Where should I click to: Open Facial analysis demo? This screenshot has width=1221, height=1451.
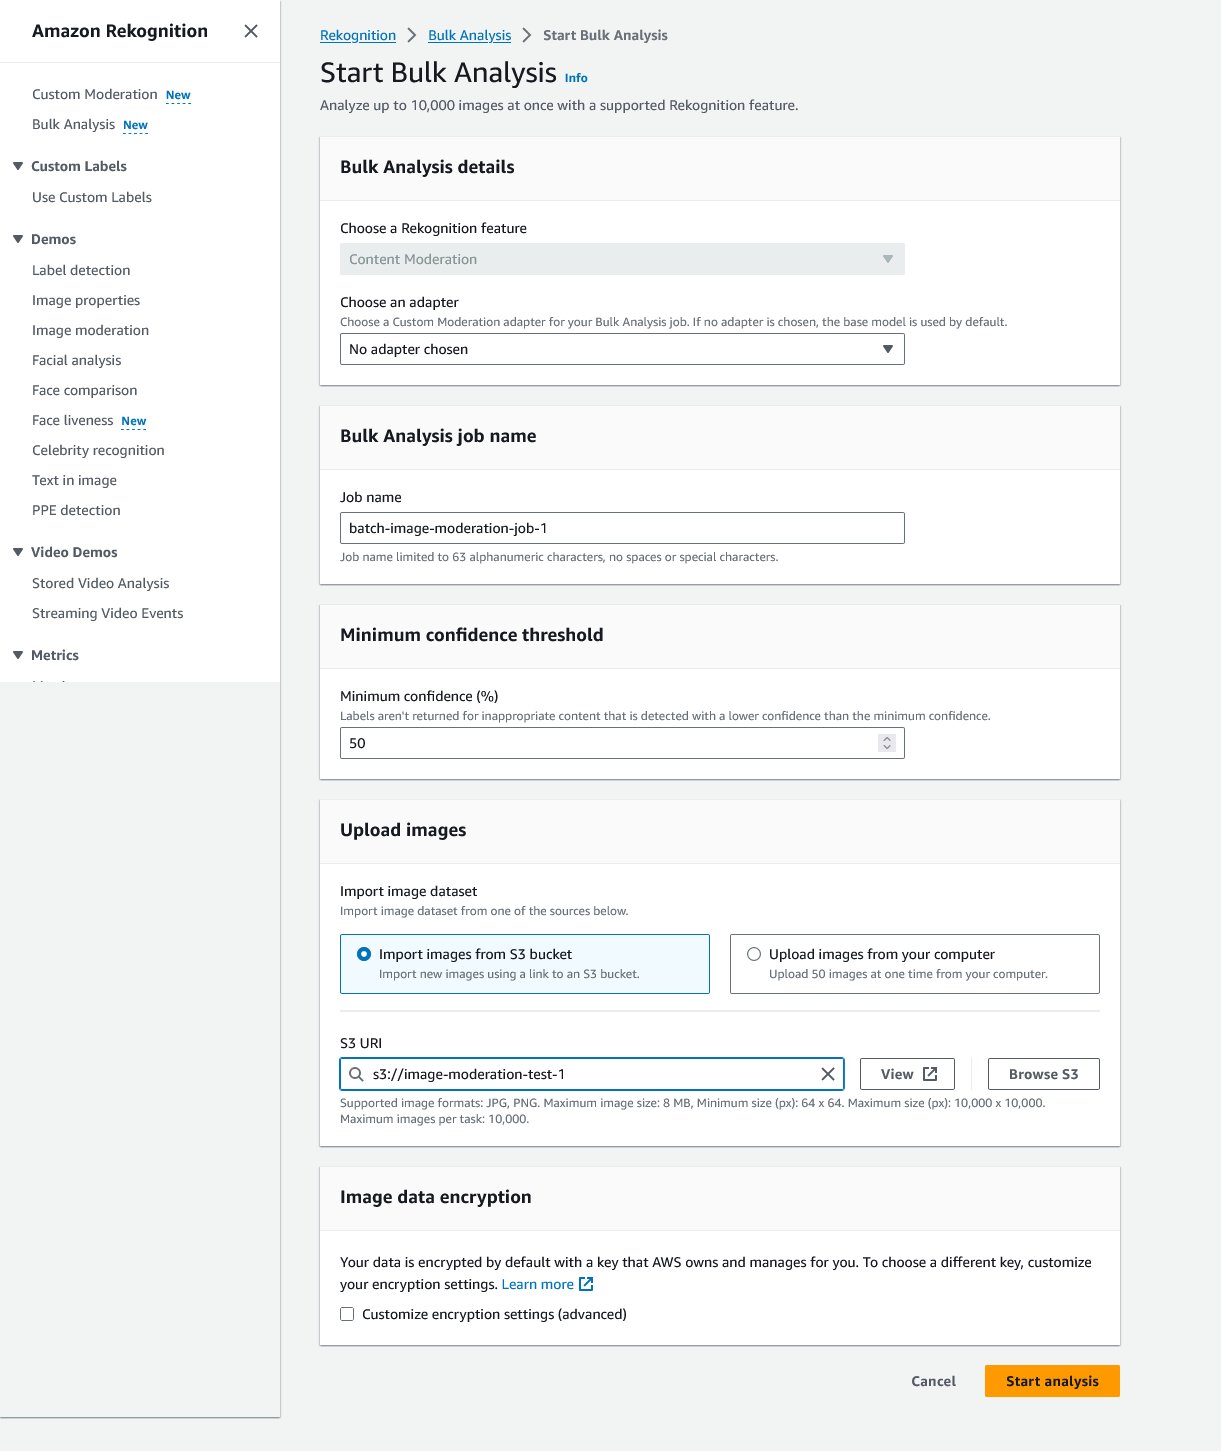77,360
